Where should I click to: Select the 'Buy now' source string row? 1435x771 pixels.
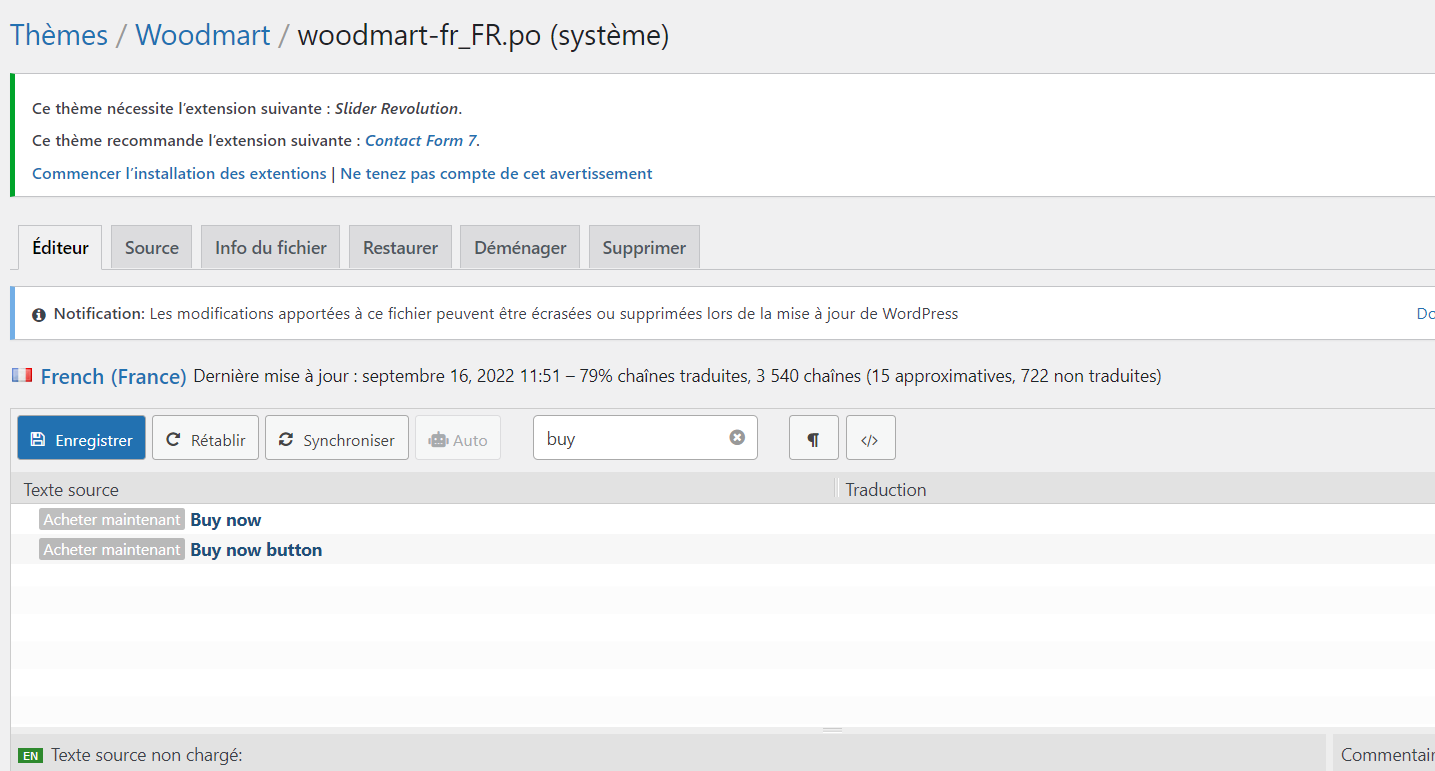723,519
